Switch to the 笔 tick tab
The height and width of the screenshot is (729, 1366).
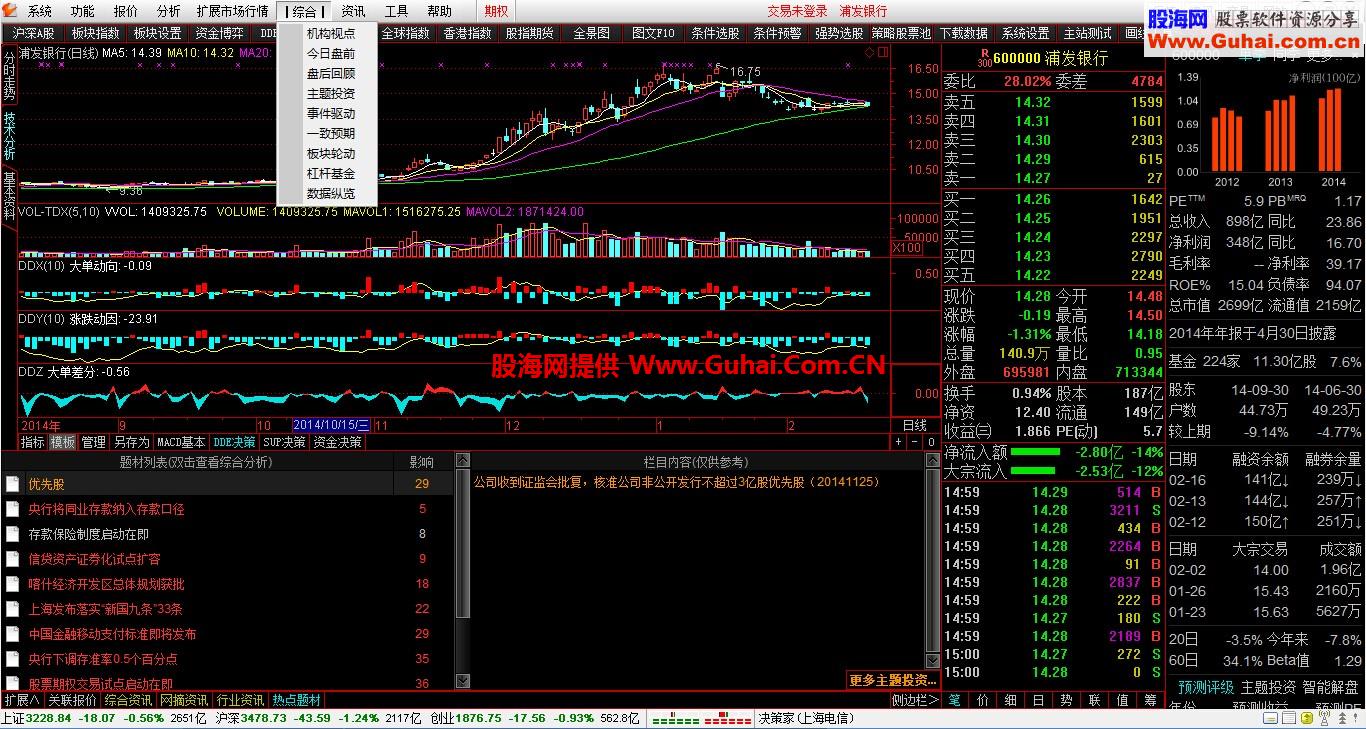[x=955, y=700]
